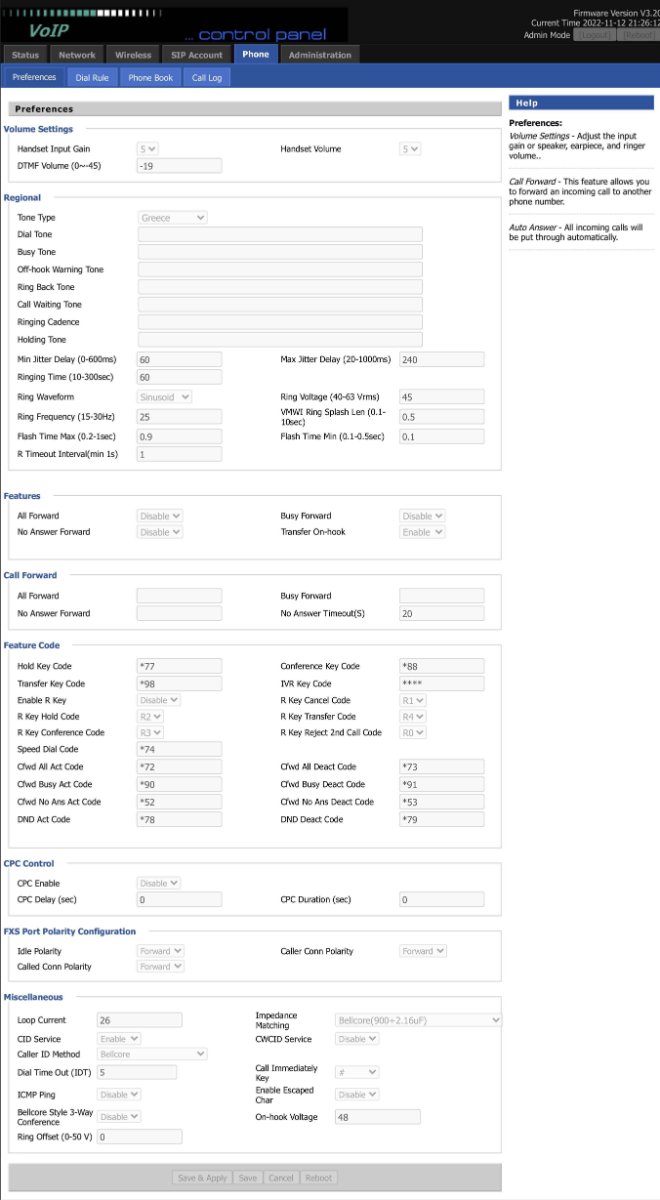
Task: Open the Enable Escaped Char dropdown
Action: pos(357,1095)
